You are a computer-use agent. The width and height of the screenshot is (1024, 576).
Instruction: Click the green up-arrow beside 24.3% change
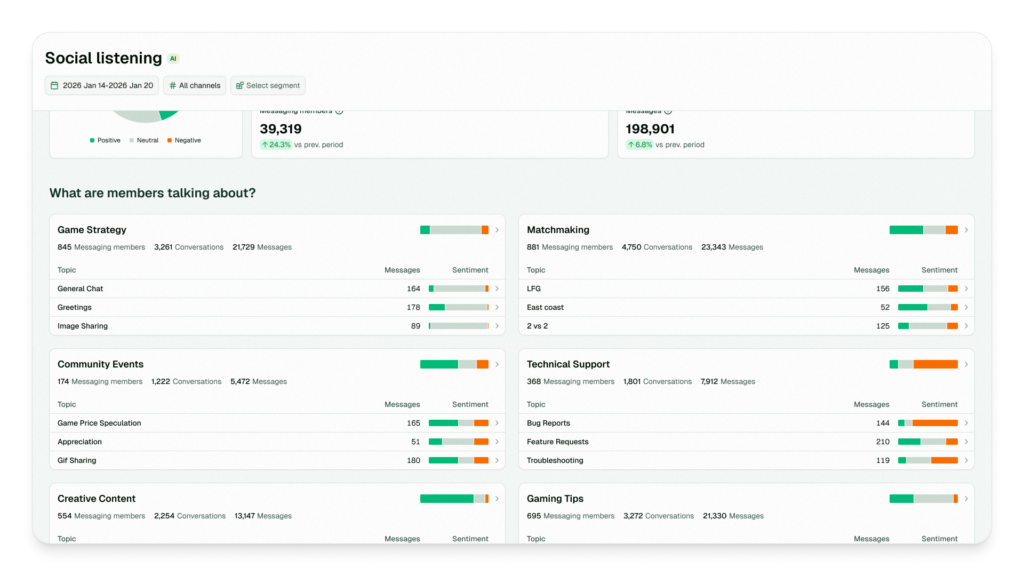pyautogui.click(x=266, y=145)
